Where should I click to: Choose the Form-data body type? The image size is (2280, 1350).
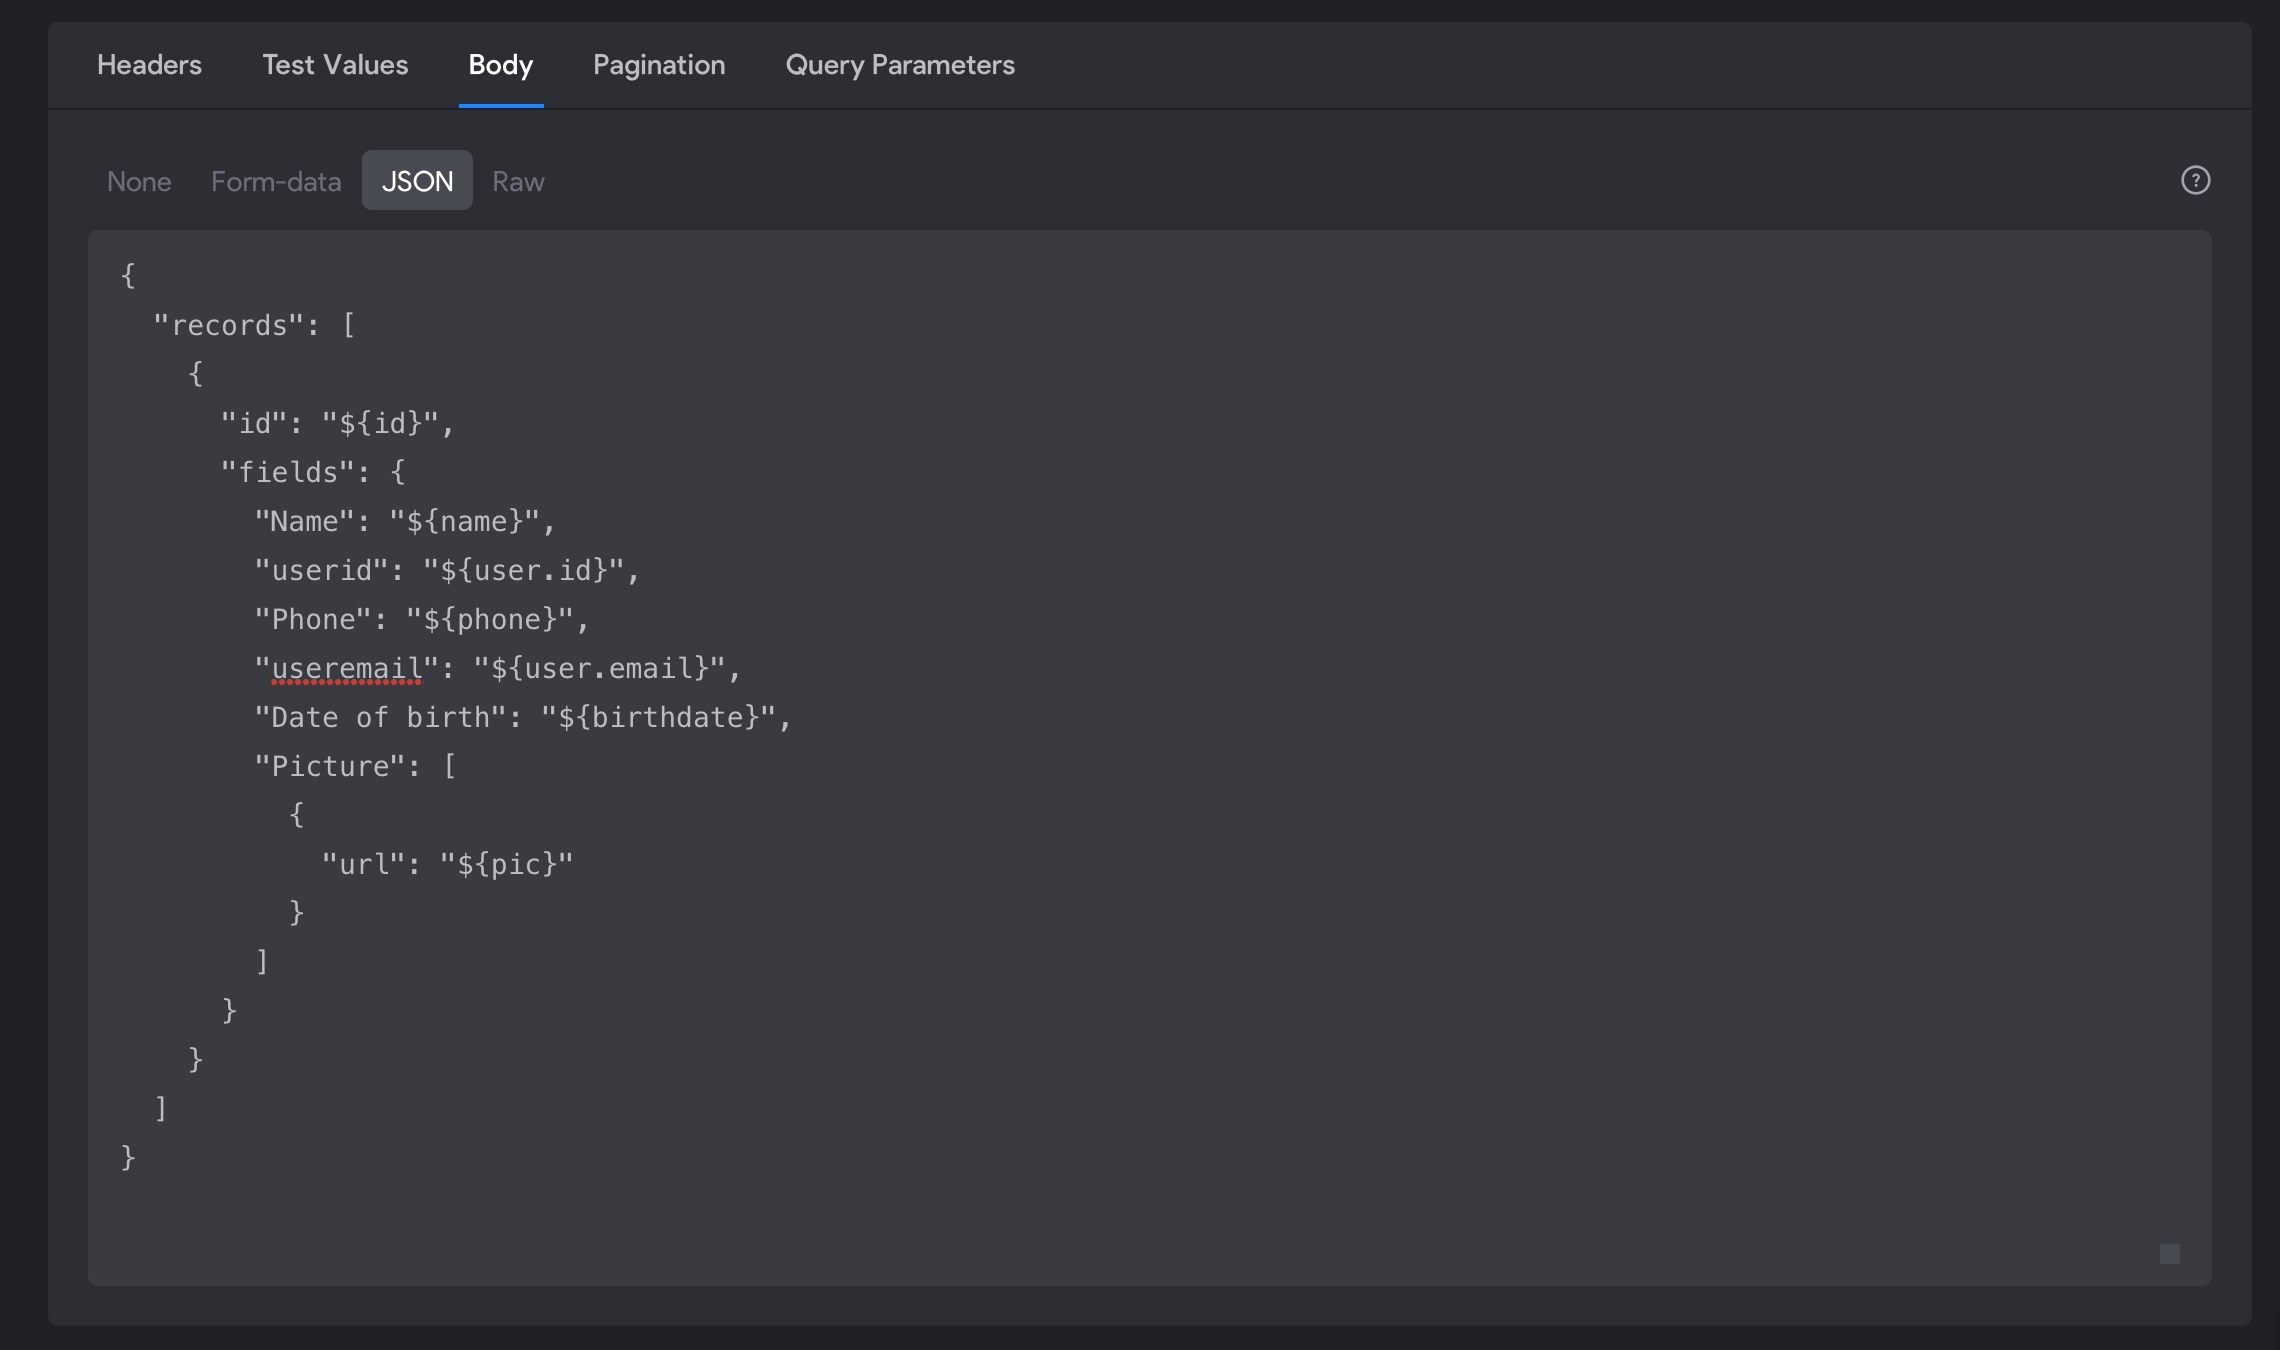pos(276,181)
